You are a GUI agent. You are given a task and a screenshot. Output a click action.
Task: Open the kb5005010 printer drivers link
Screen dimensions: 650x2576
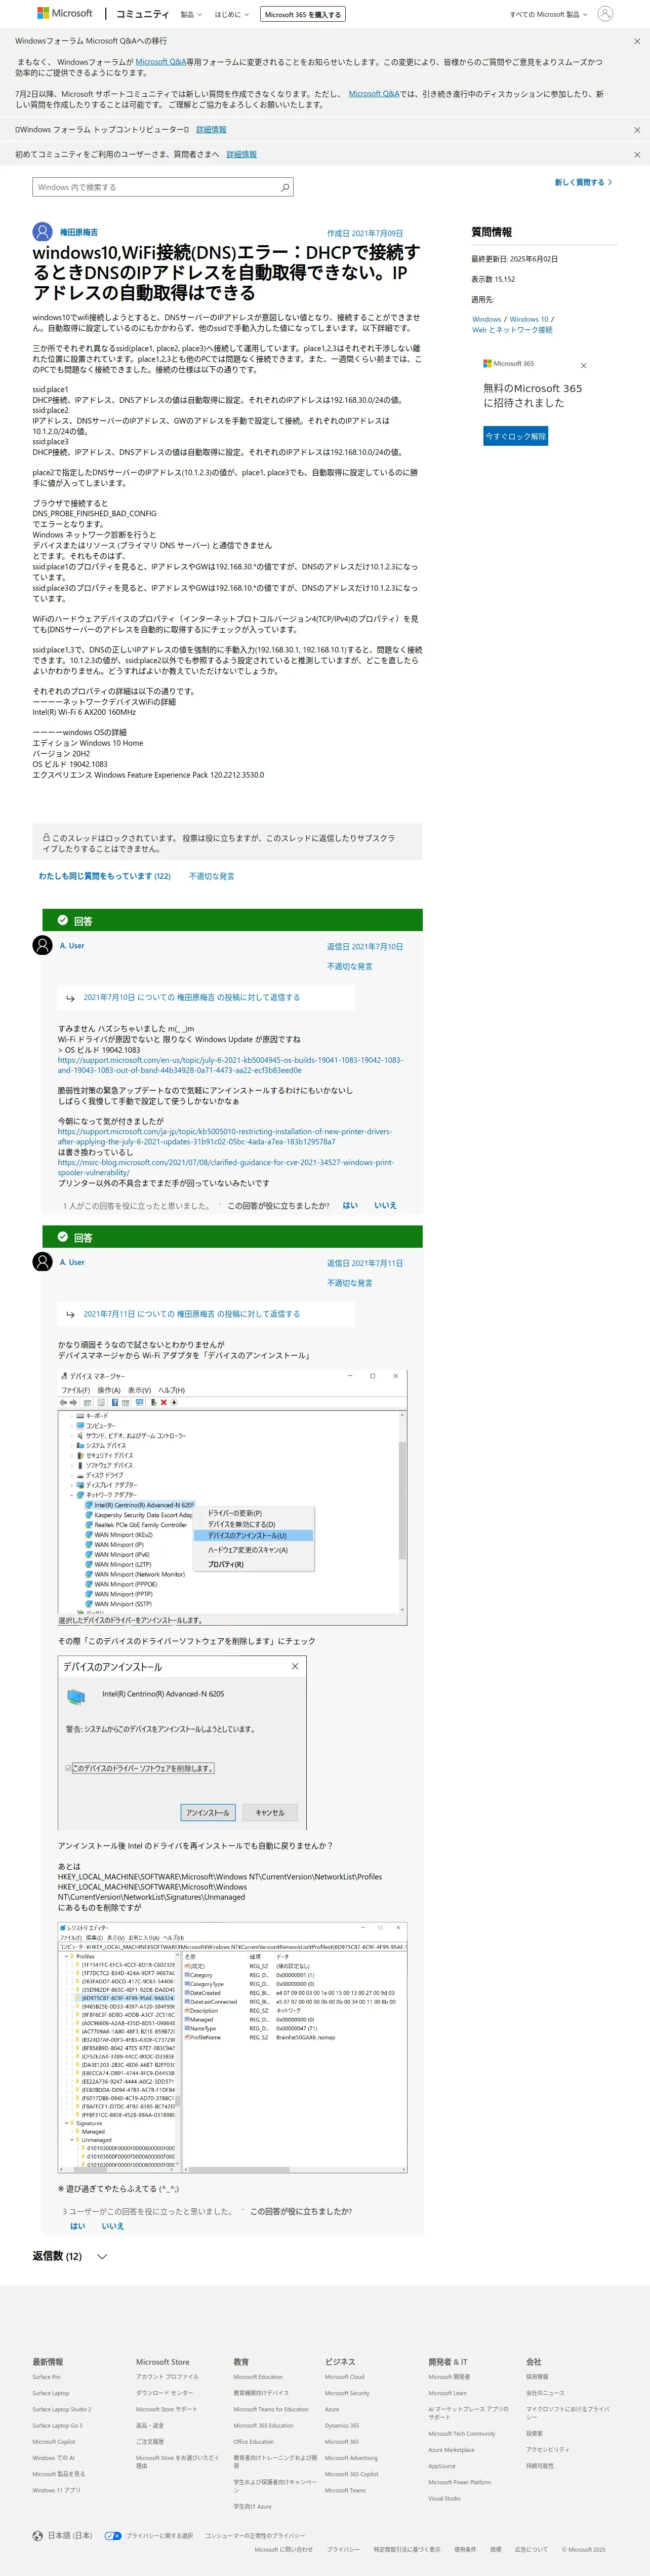point(226,1136)
